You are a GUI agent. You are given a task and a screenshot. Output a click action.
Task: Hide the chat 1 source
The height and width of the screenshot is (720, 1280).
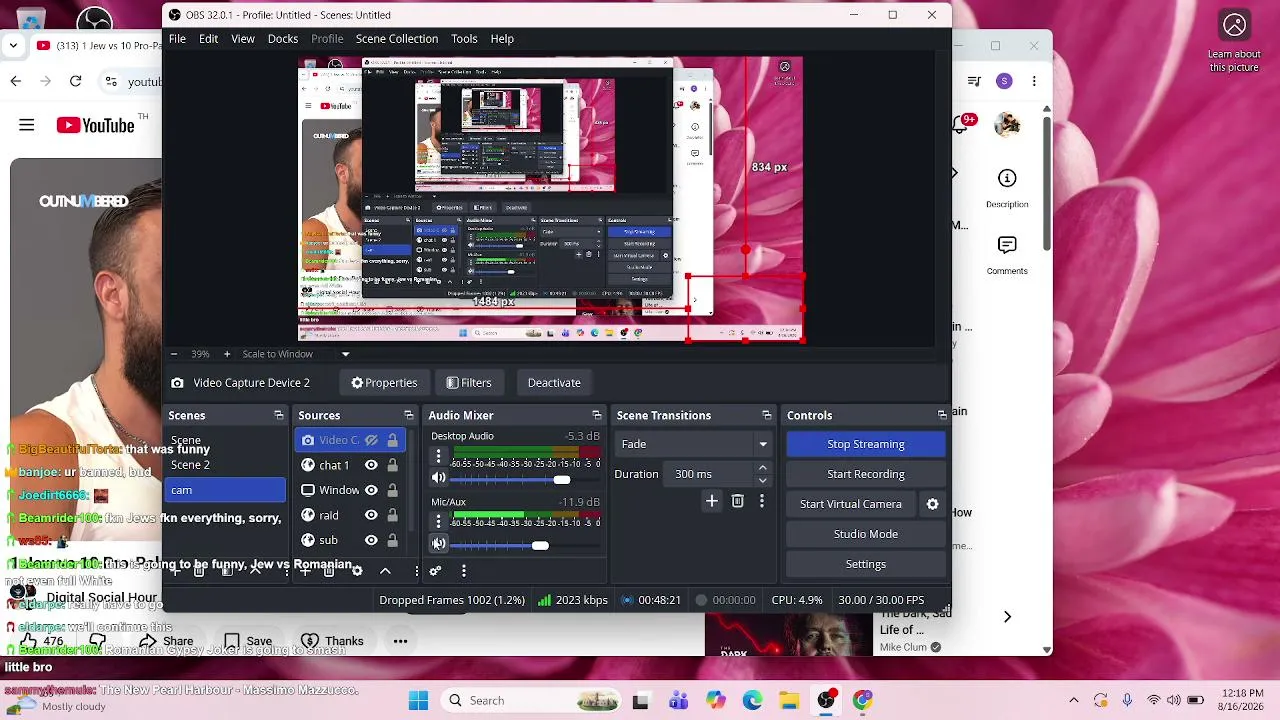(x=371, y=465)
